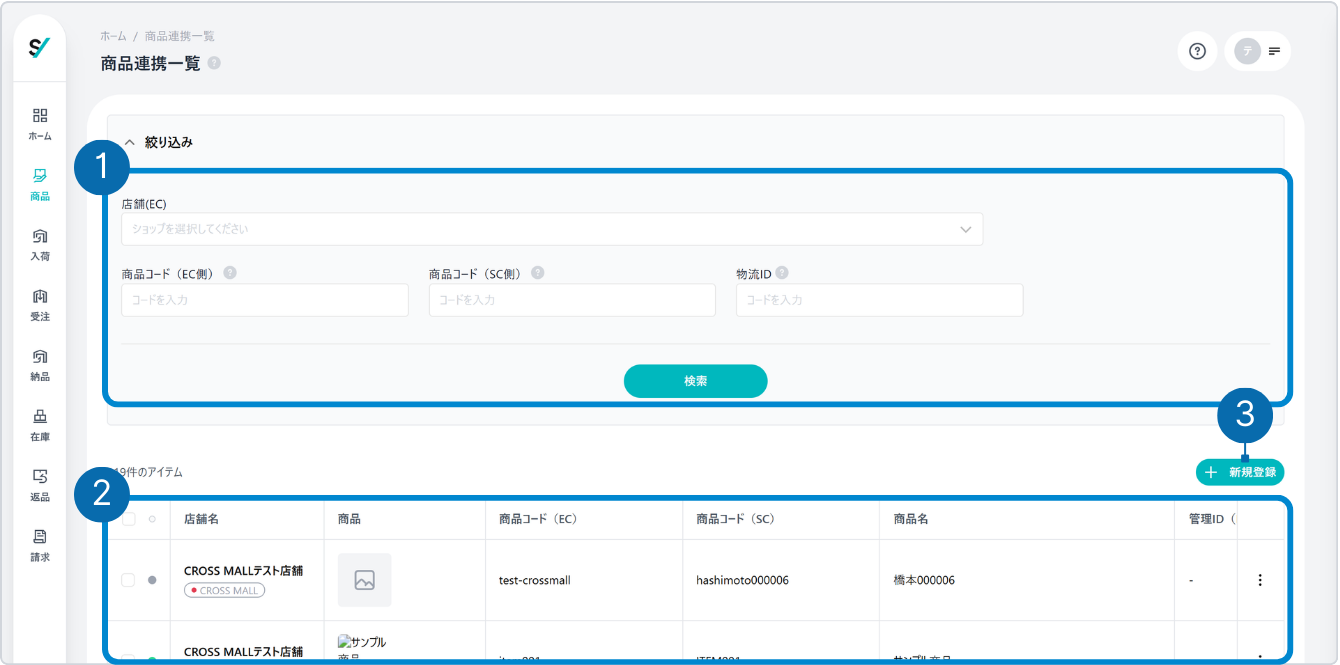Check the test-crossmall row checkbox
1340x665 pixels.
pos(128,580)
